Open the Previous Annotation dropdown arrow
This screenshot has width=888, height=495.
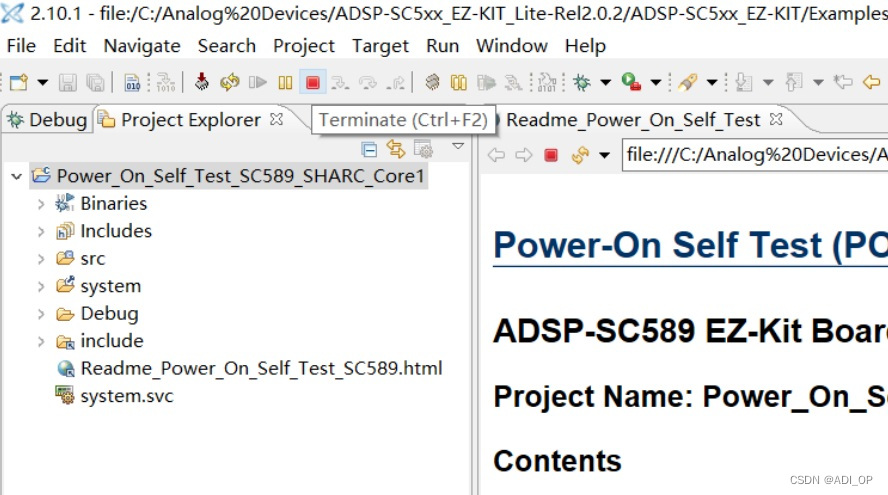click(818, 83)
